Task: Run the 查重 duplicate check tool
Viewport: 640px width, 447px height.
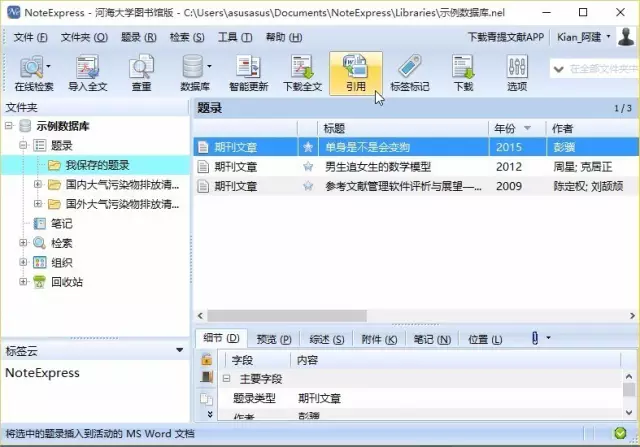Action: coord(141,73)
